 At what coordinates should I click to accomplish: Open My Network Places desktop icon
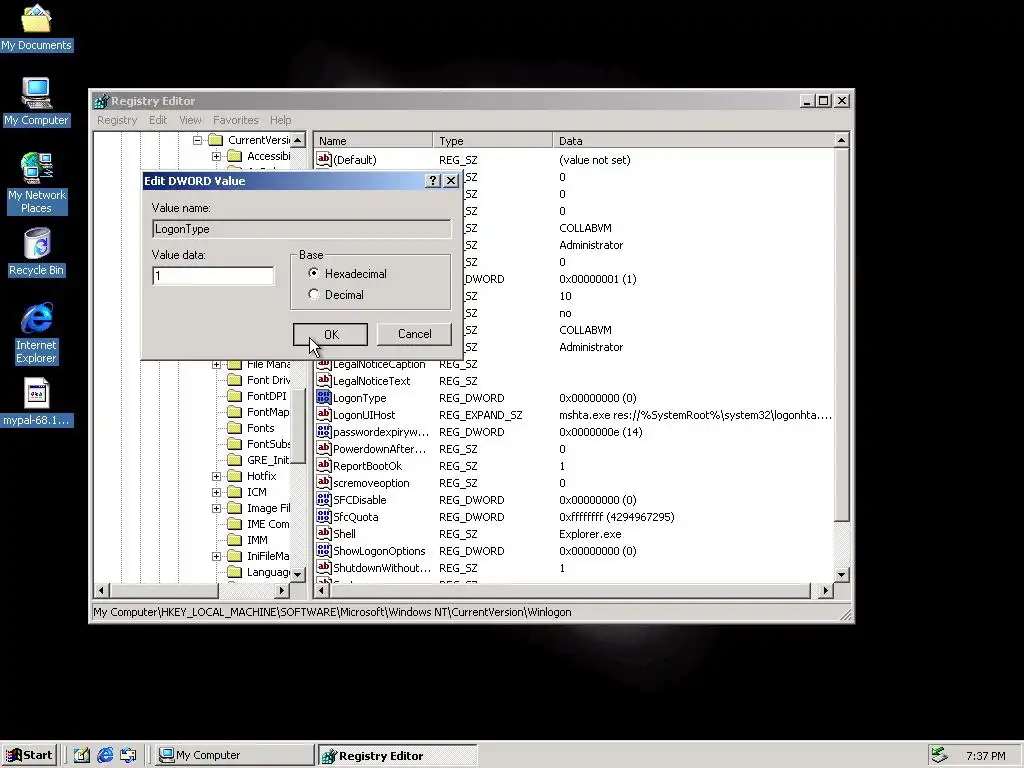coord(36,183)
